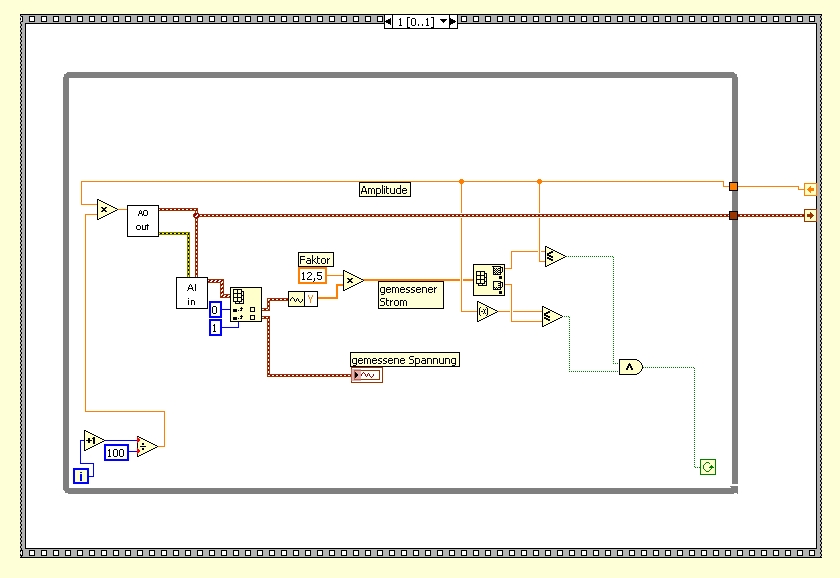Viewport: 840px width, 578px height.
Task: Click the Index Array function node
Action: [x=246, y=304]
